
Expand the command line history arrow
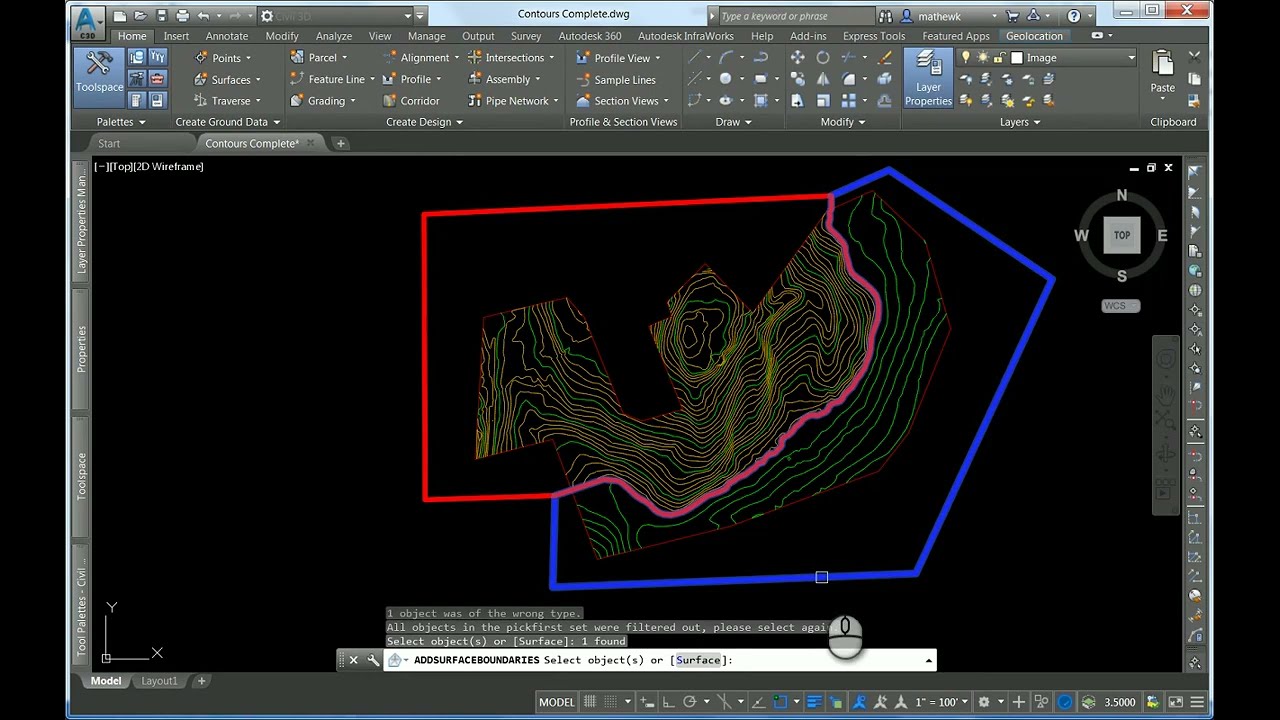[929, 660]
